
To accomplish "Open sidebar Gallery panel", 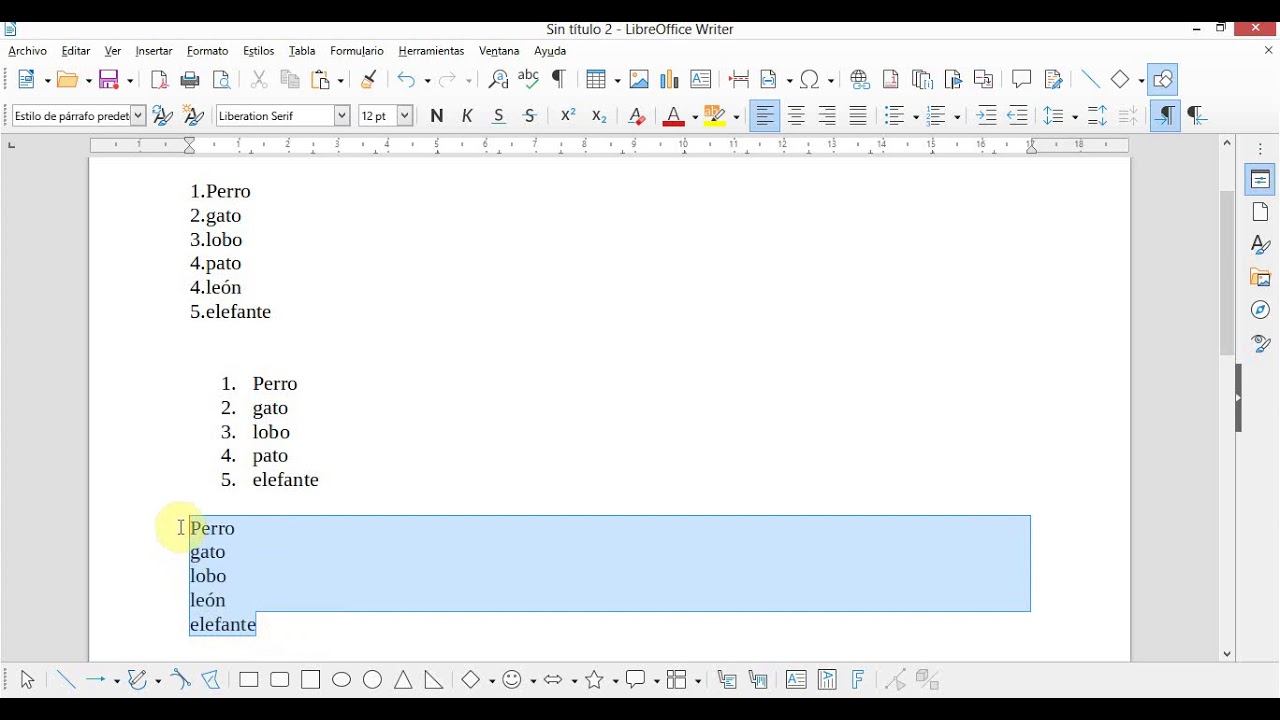I will [1260, 277].
